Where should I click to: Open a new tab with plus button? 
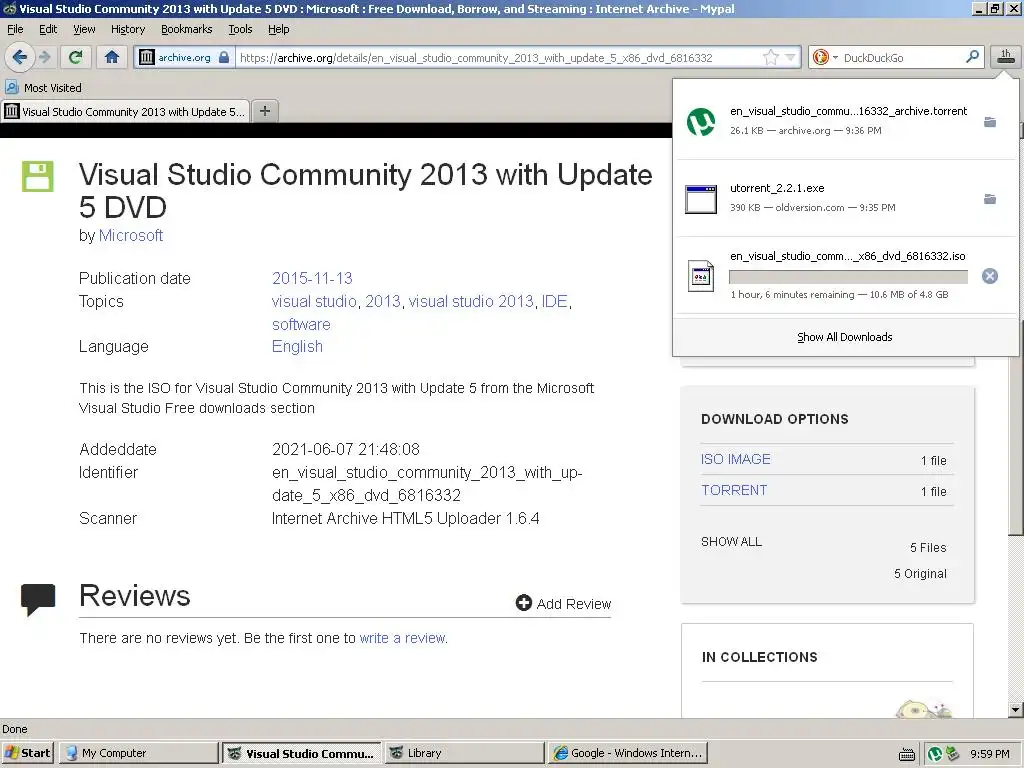(x=264, y=111)
